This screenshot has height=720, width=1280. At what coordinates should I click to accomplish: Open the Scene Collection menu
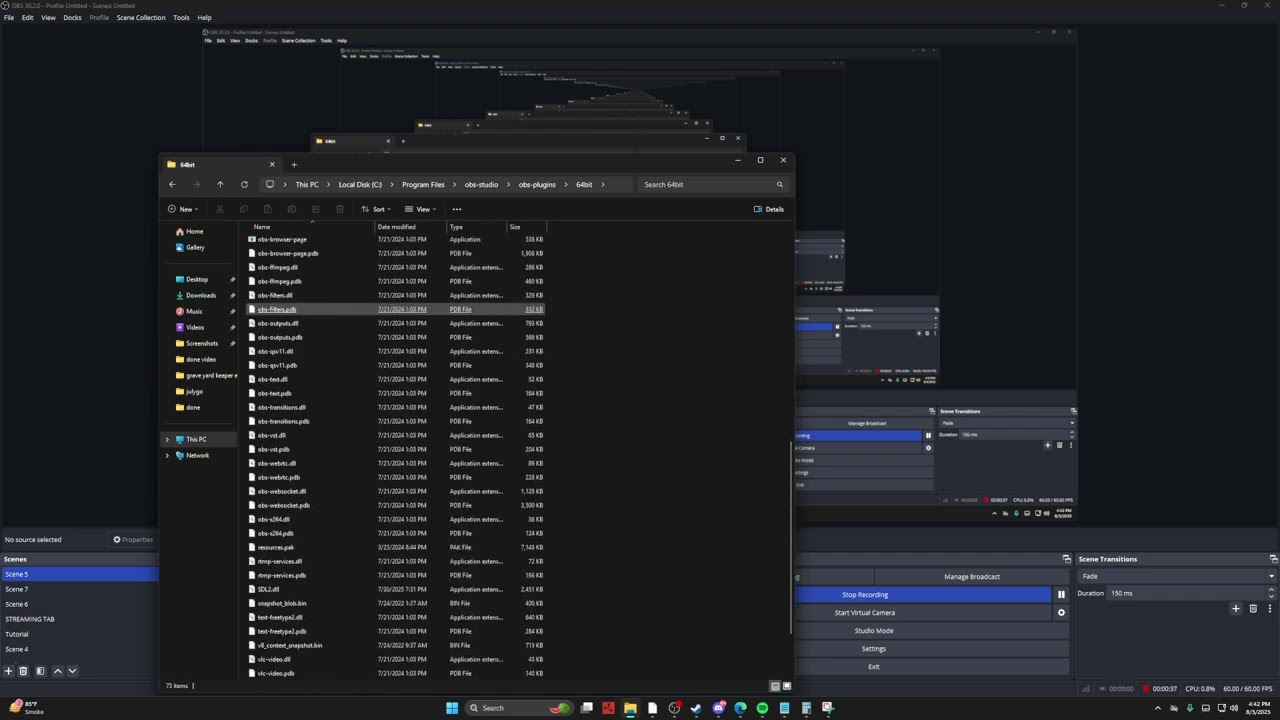point(141,18)
